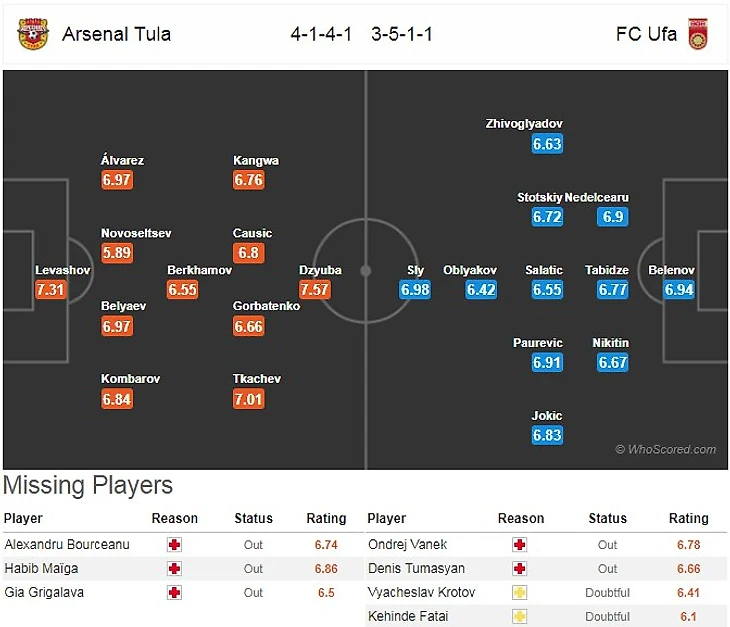Click Belenov's 6.94 rating badge
The image size is (730, 627).
tap(679, 290)
